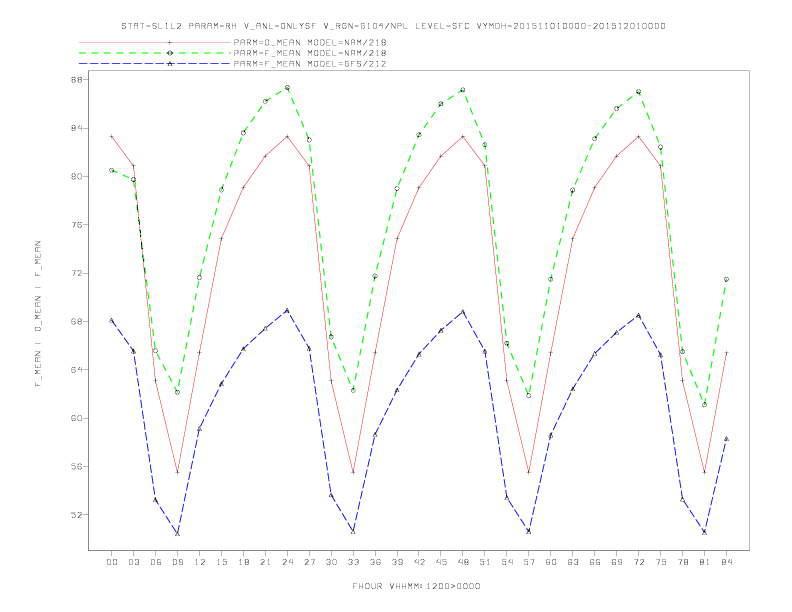Image resolution: width=792 pixels, height=612 pixels.
Task: Click x-axis forecast hour label 24
Action: click(x=287, y=562)
